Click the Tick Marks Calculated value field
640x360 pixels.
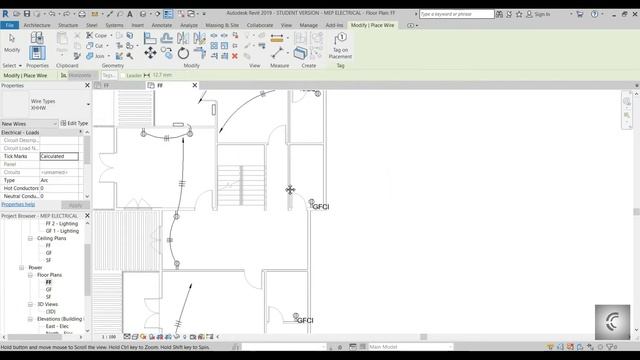(59, 156)
